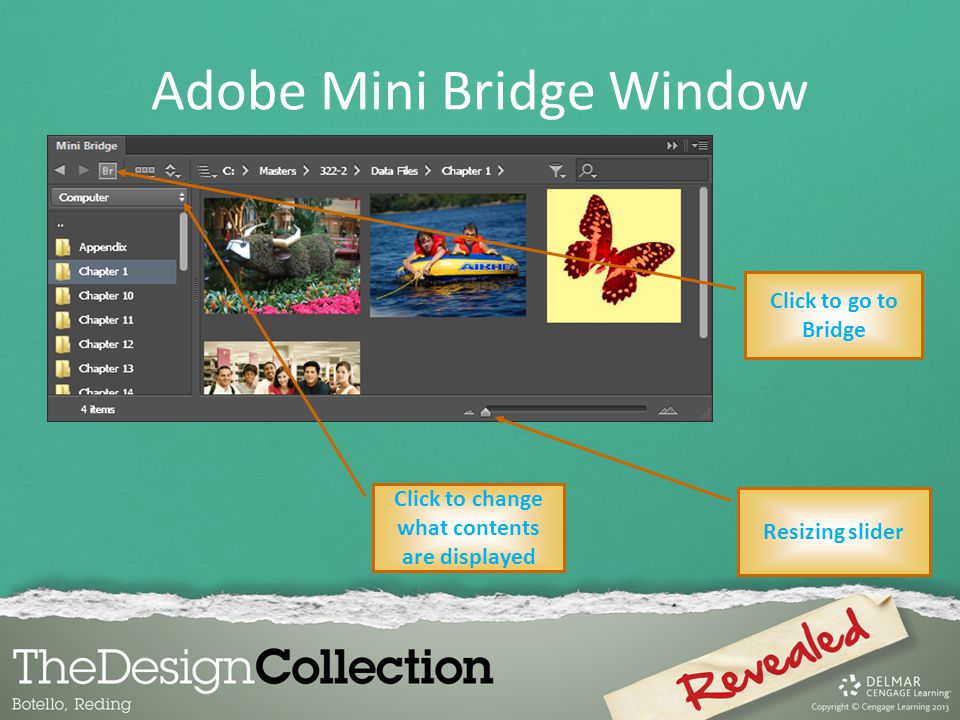The width and height of the screenshot is (960, 720).
Task: Open the Chapter 13 folder
Action: [x=113, y=368]
